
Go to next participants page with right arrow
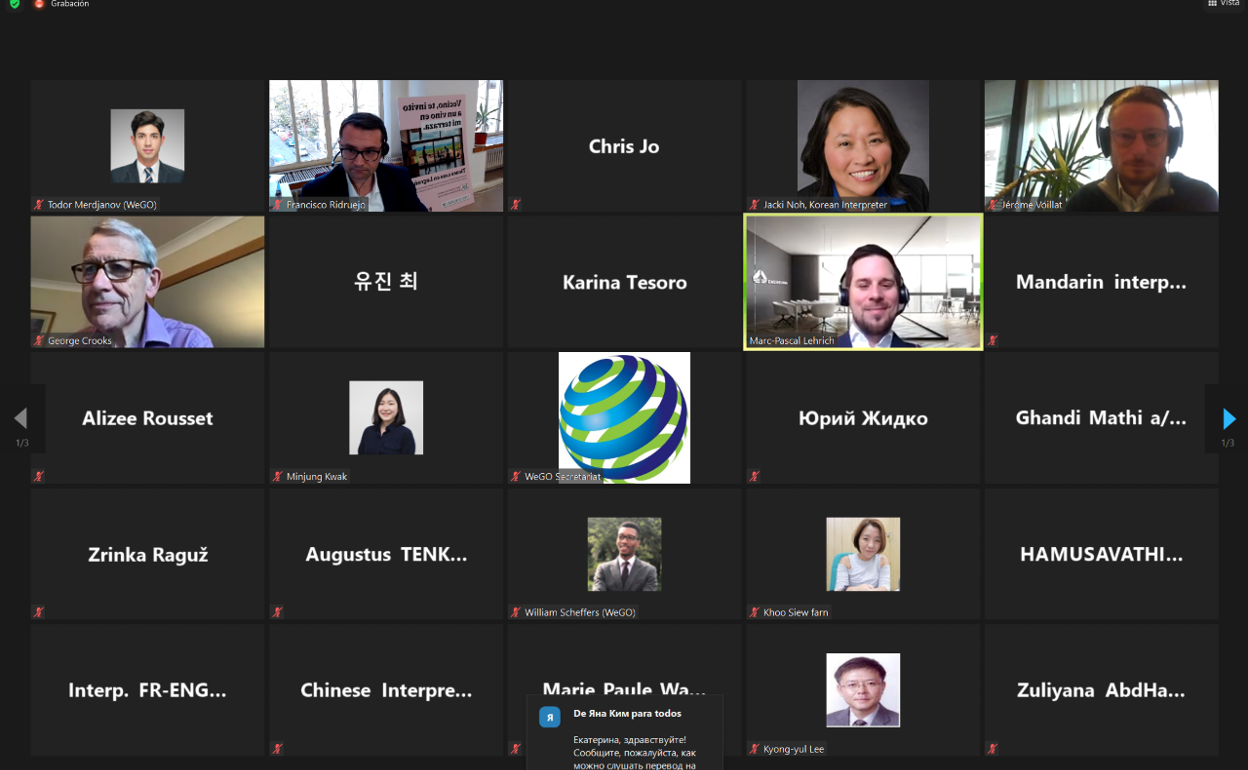pos(1229,418)
